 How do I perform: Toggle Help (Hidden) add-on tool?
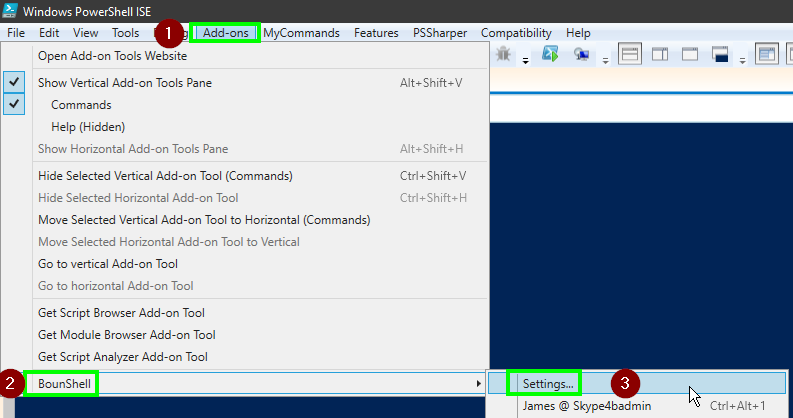click(x=88, y=127)
